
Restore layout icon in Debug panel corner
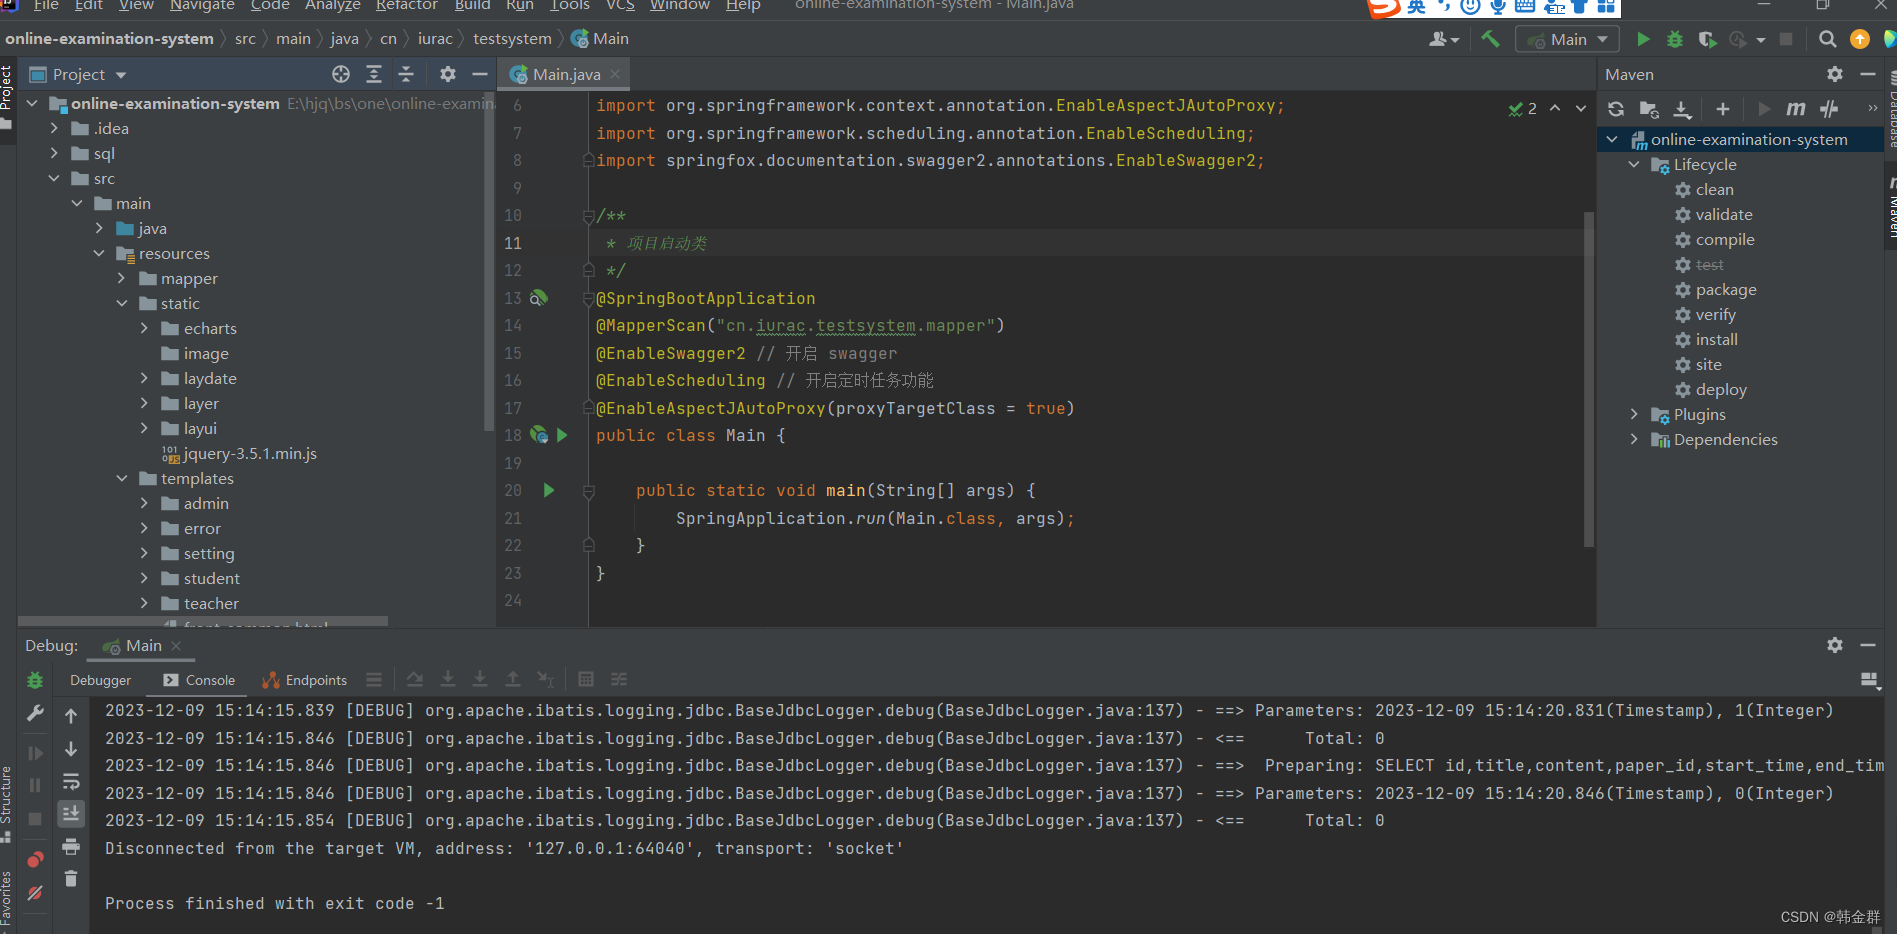pyautogui.click(x=1869, y=680)
